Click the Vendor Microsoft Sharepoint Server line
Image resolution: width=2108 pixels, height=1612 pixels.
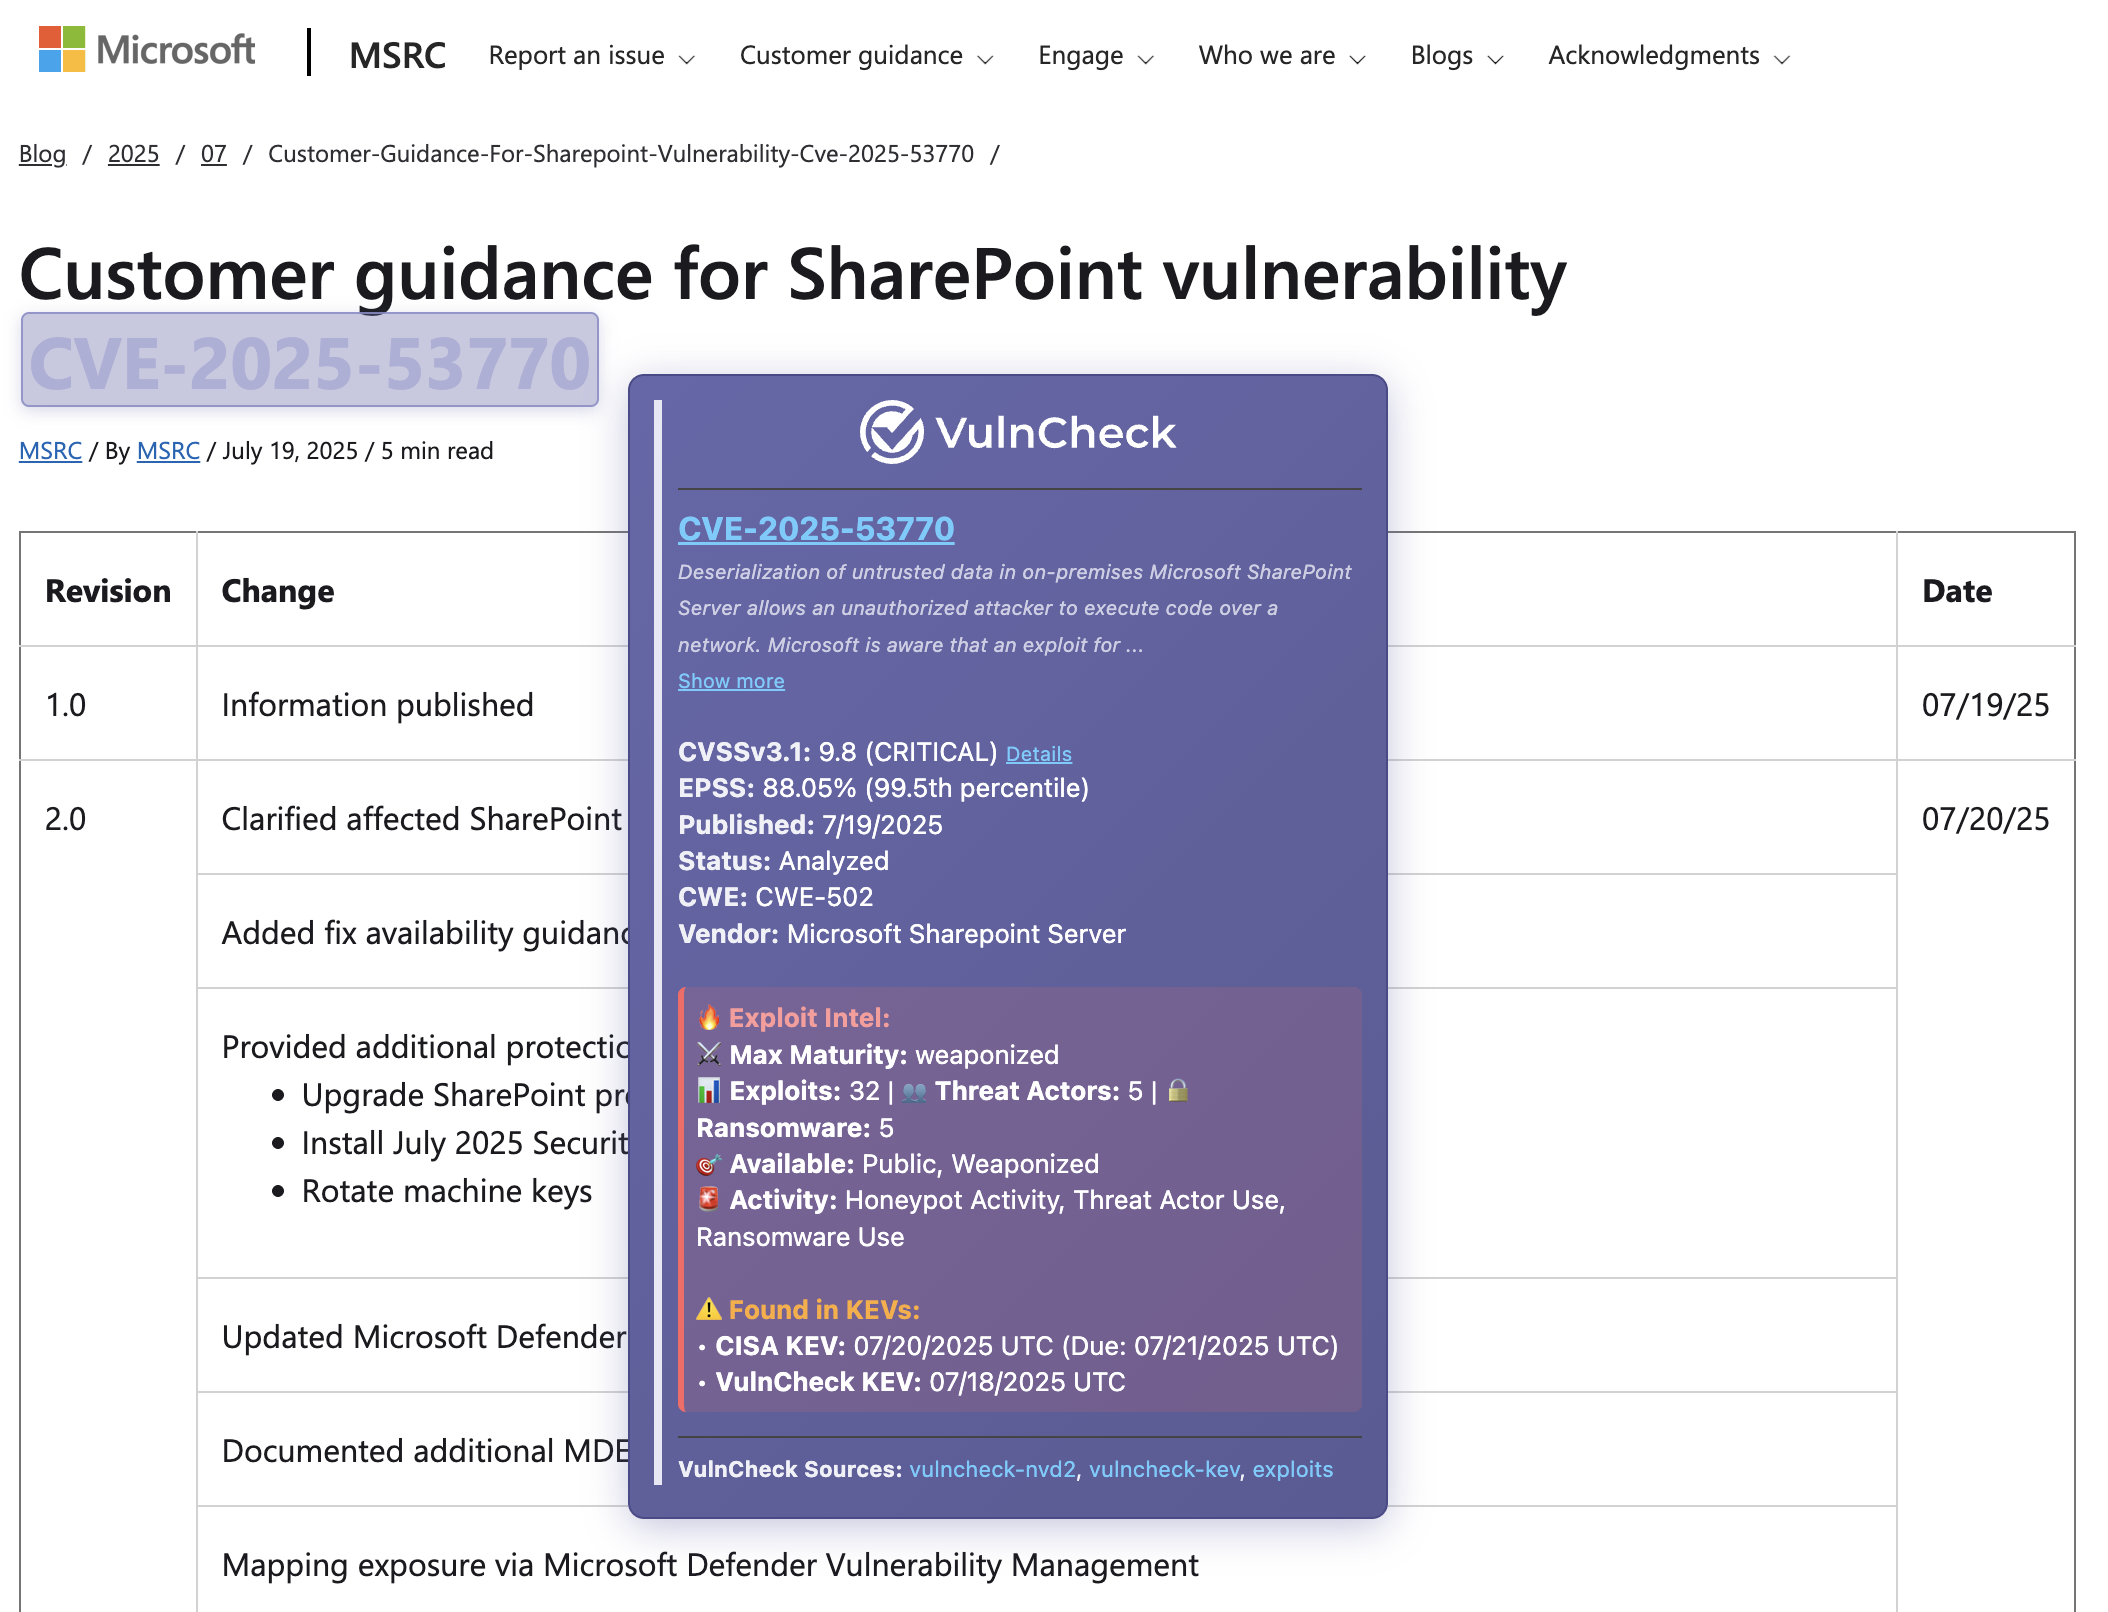click(901, 934)
